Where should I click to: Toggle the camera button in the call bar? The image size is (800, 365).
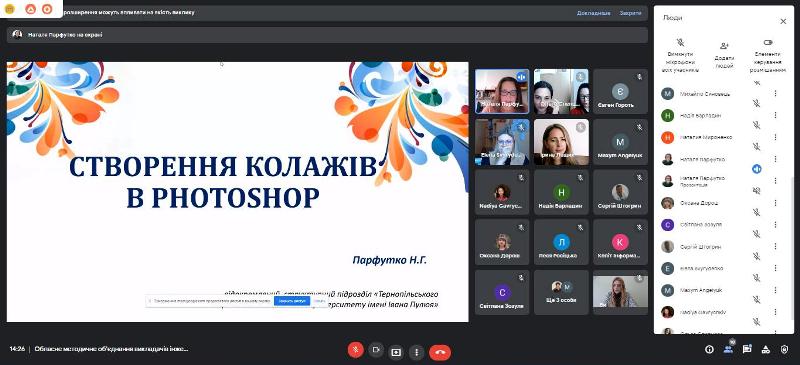(x=376, y=350)
